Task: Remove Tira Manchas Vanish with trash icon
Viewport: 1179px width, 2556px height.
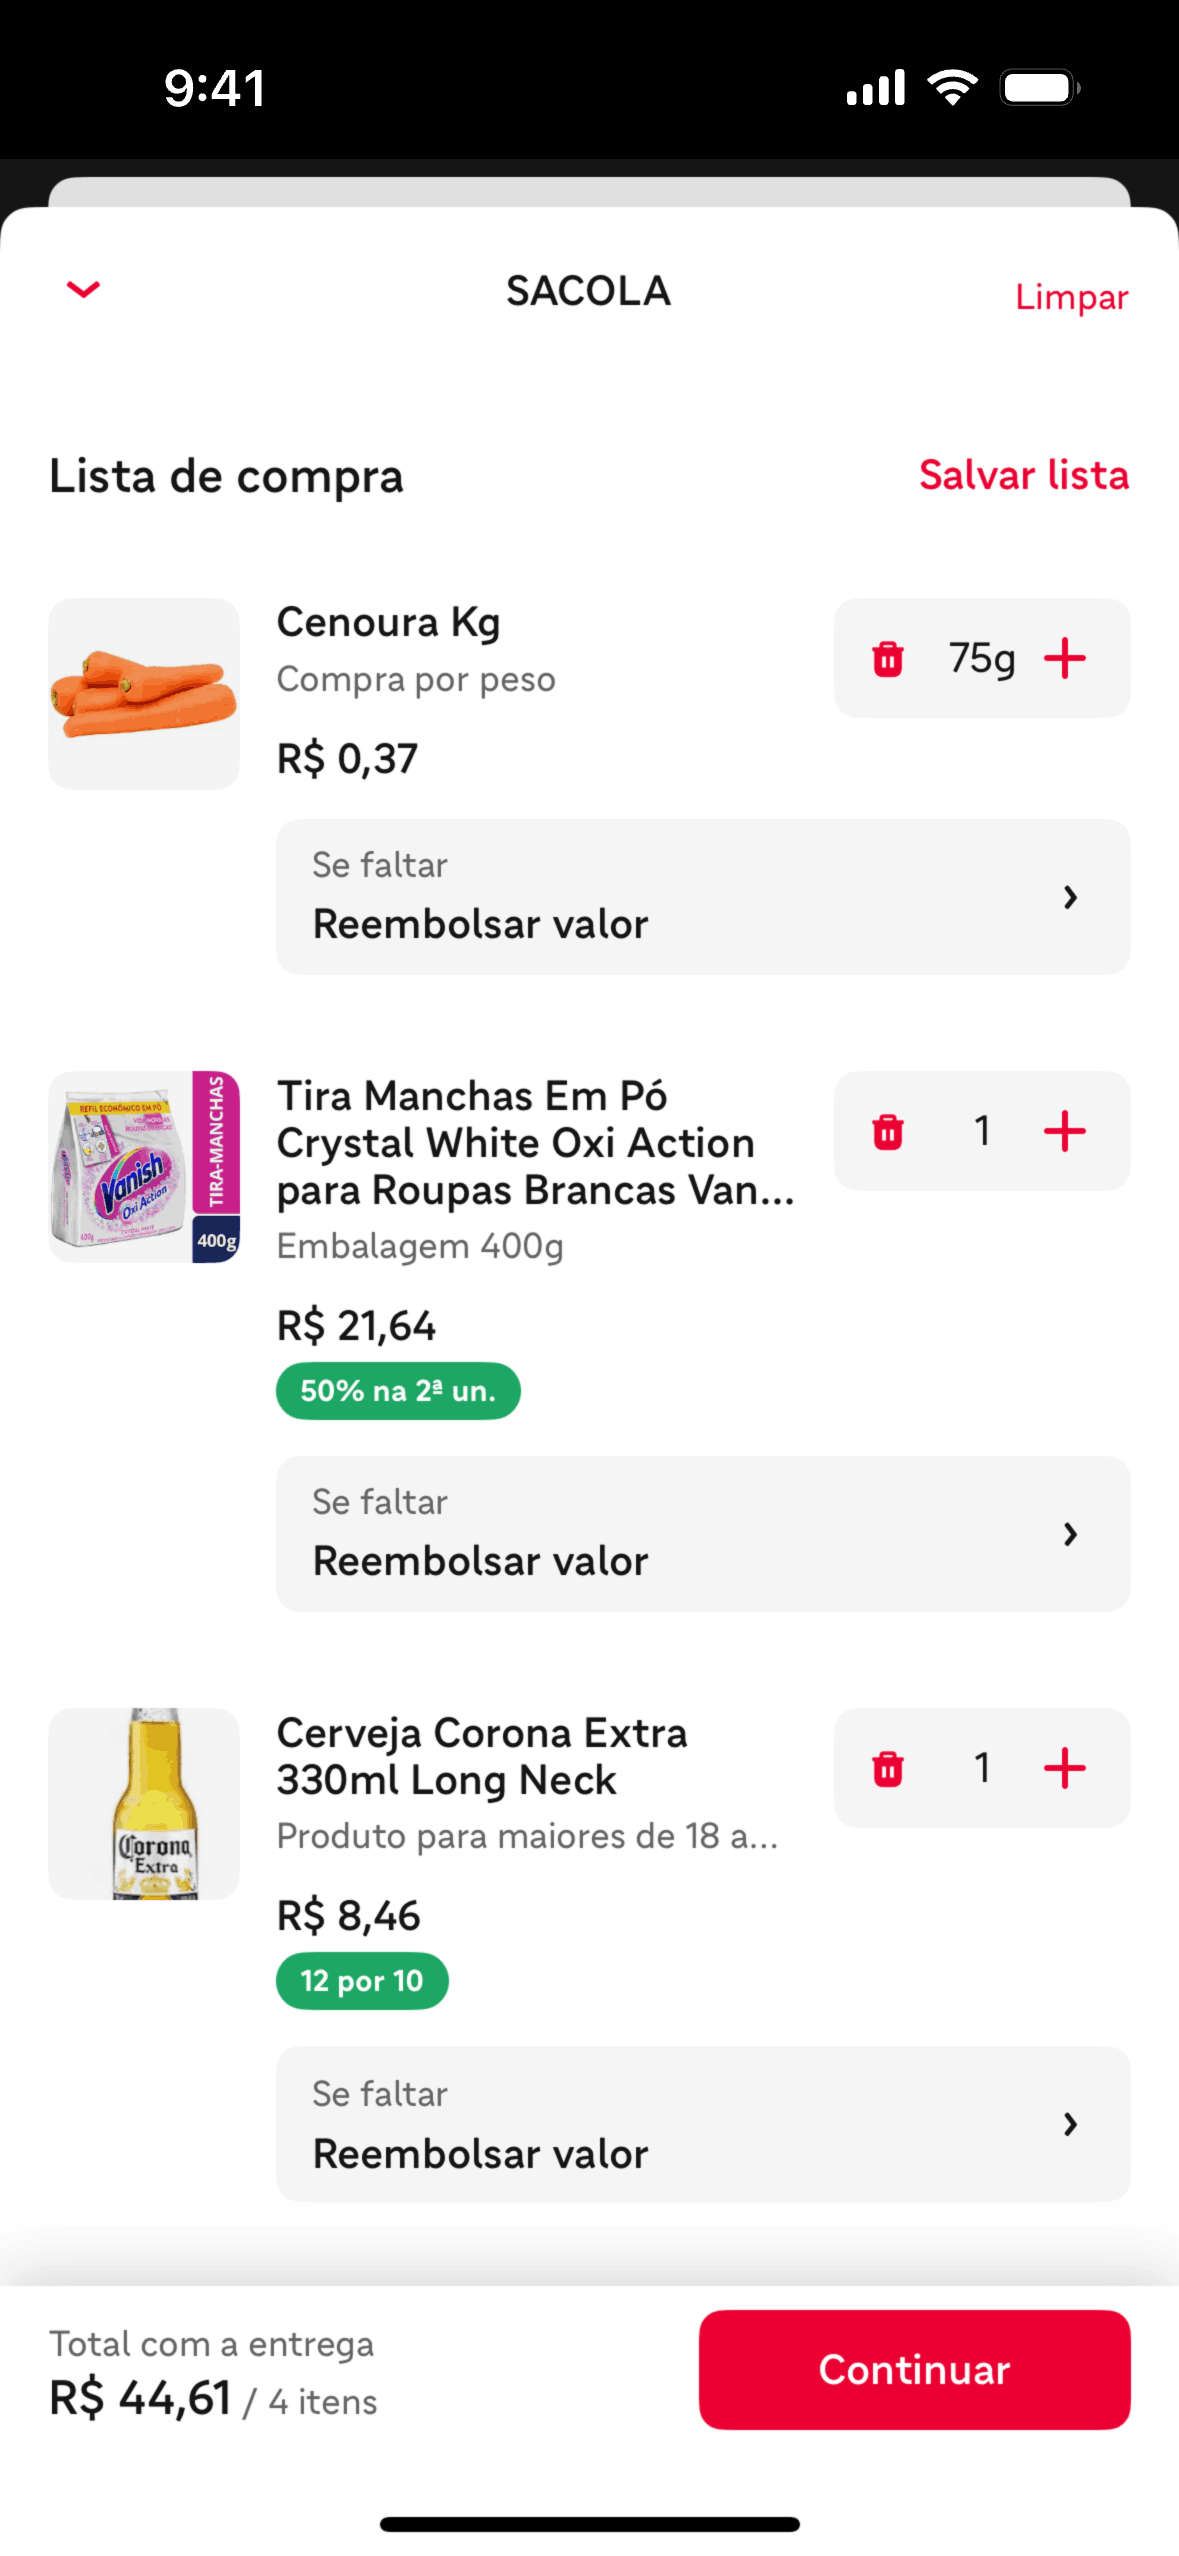Action: click(888, 1132)
